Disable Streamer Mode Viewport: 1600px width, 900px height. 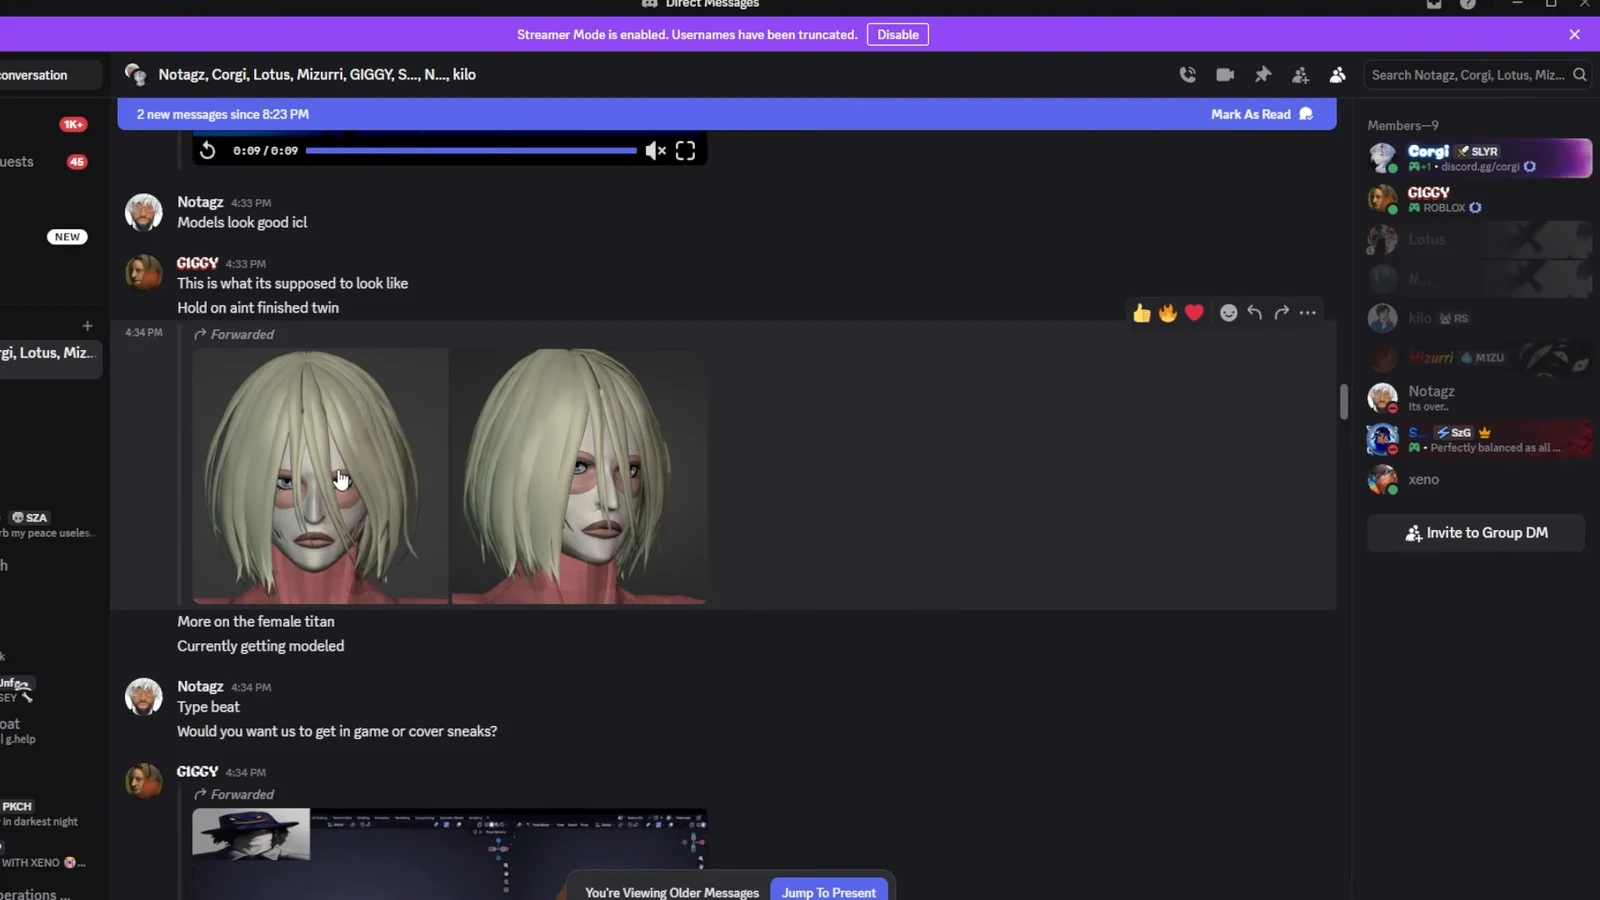[897, 34]
